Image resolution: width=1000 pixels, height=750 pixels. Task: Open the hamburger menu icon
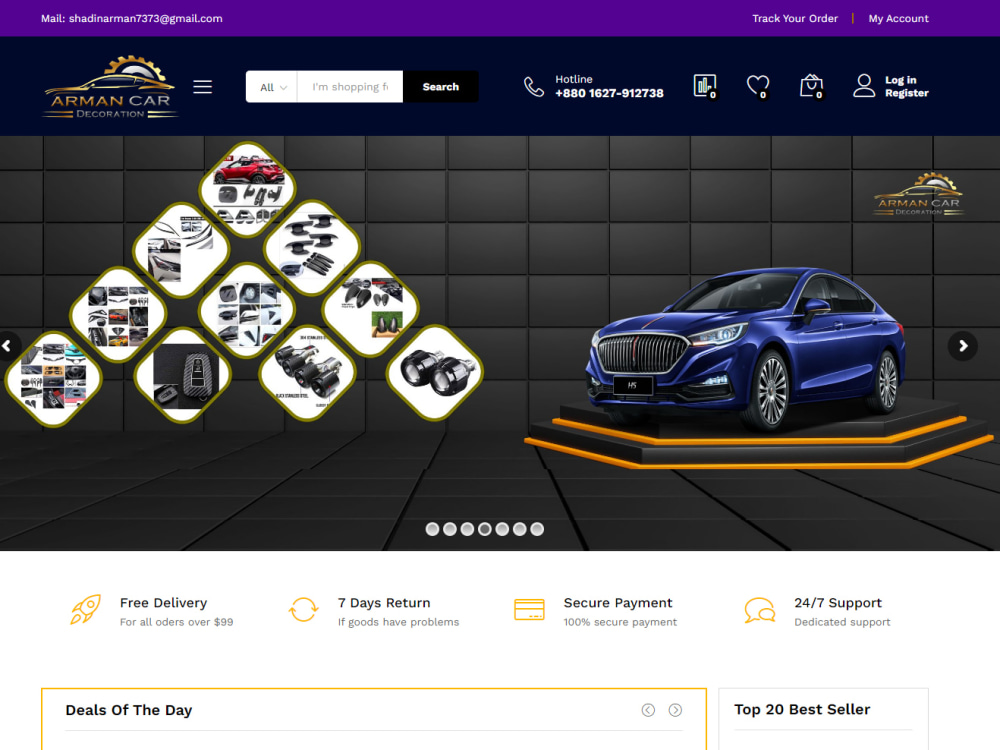click(203, 87)
